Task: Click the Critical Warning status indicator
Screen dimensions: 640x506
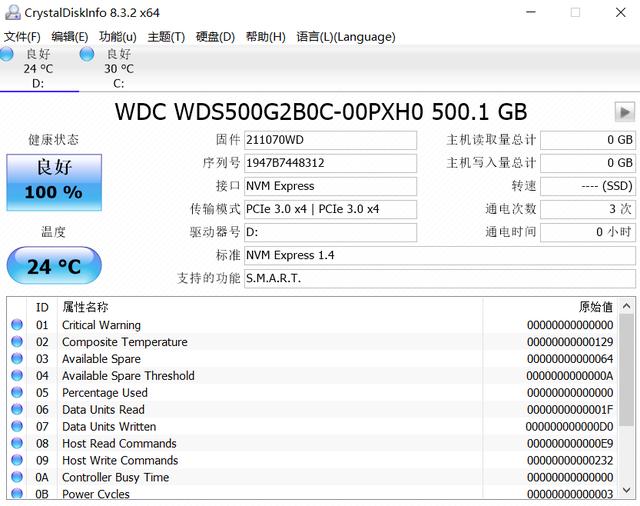Action: [17, 325]
